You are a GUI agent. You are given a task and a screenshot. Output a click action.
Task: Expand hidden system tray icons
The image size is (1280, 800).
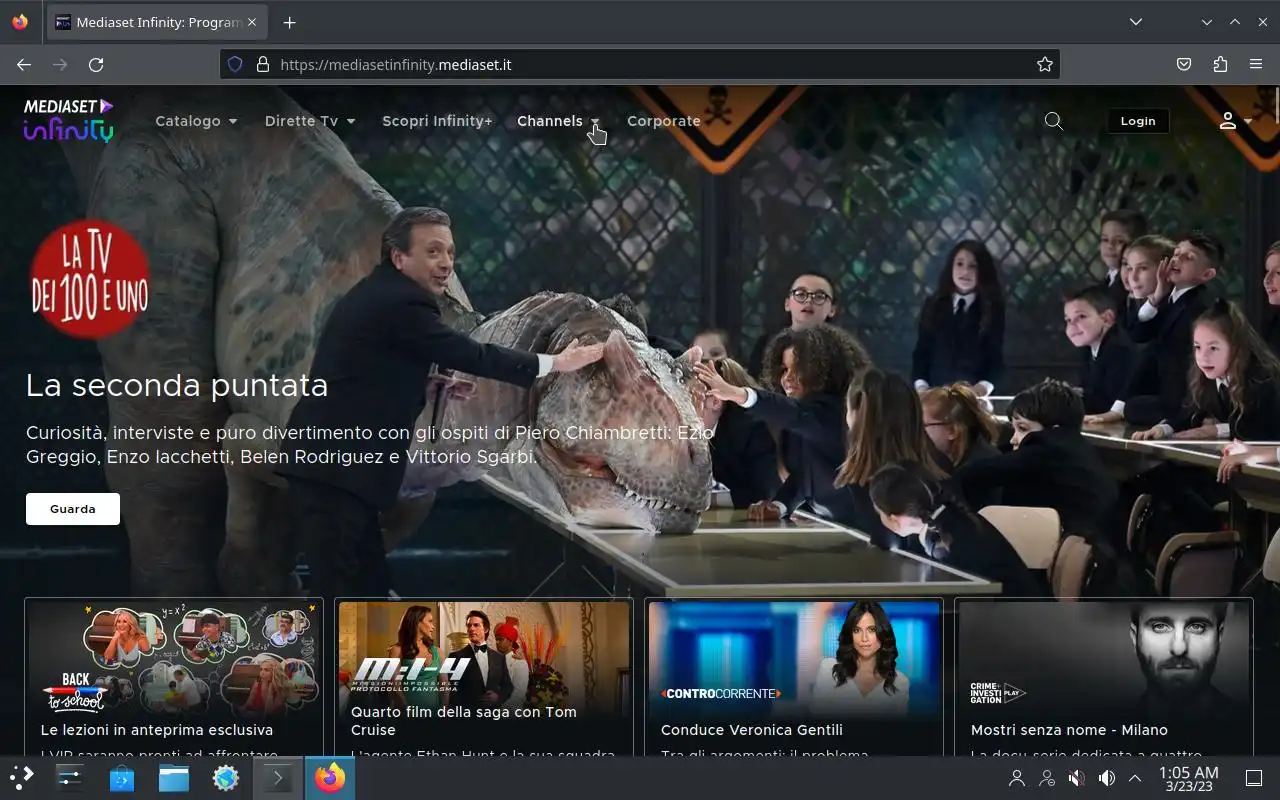[1135, 778]
